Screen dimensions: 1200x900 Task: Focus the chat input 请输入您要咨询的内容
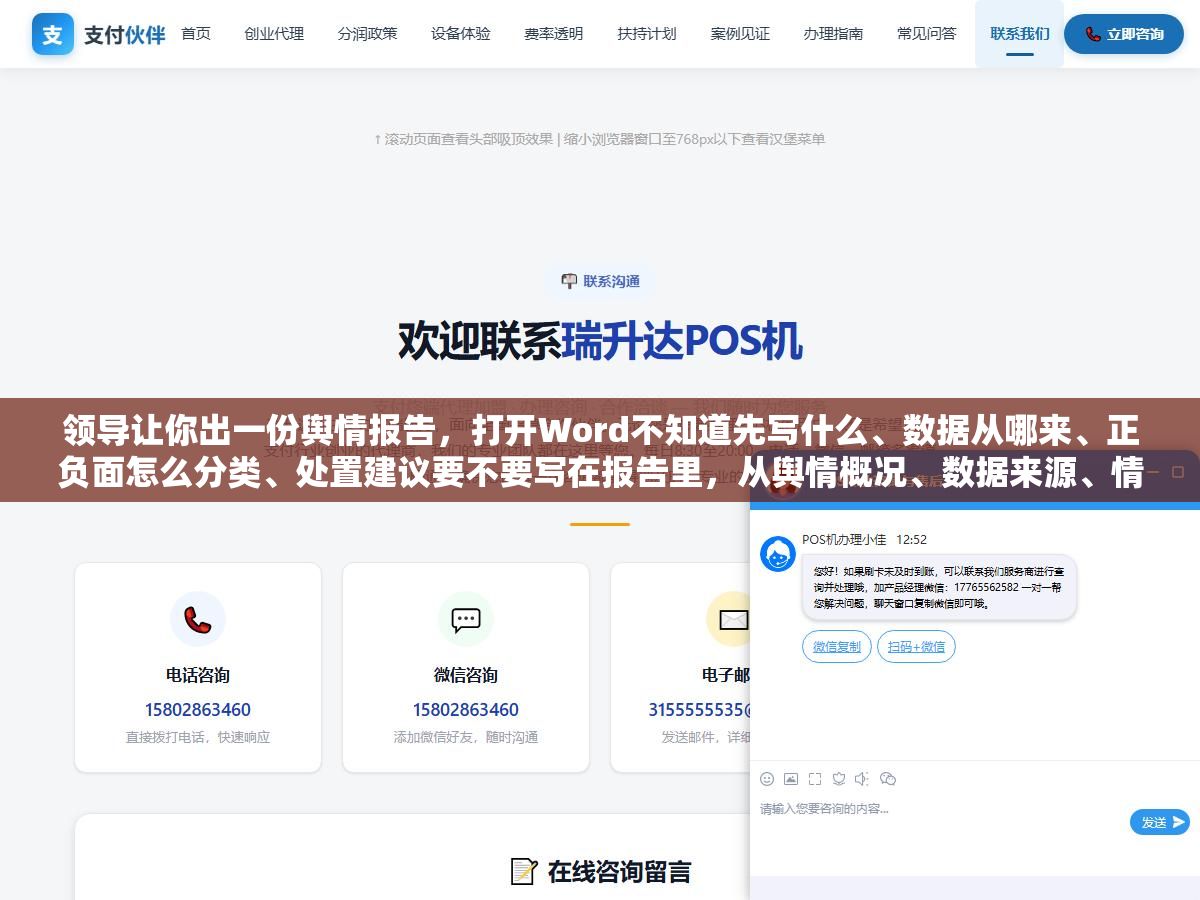[940, 808]
